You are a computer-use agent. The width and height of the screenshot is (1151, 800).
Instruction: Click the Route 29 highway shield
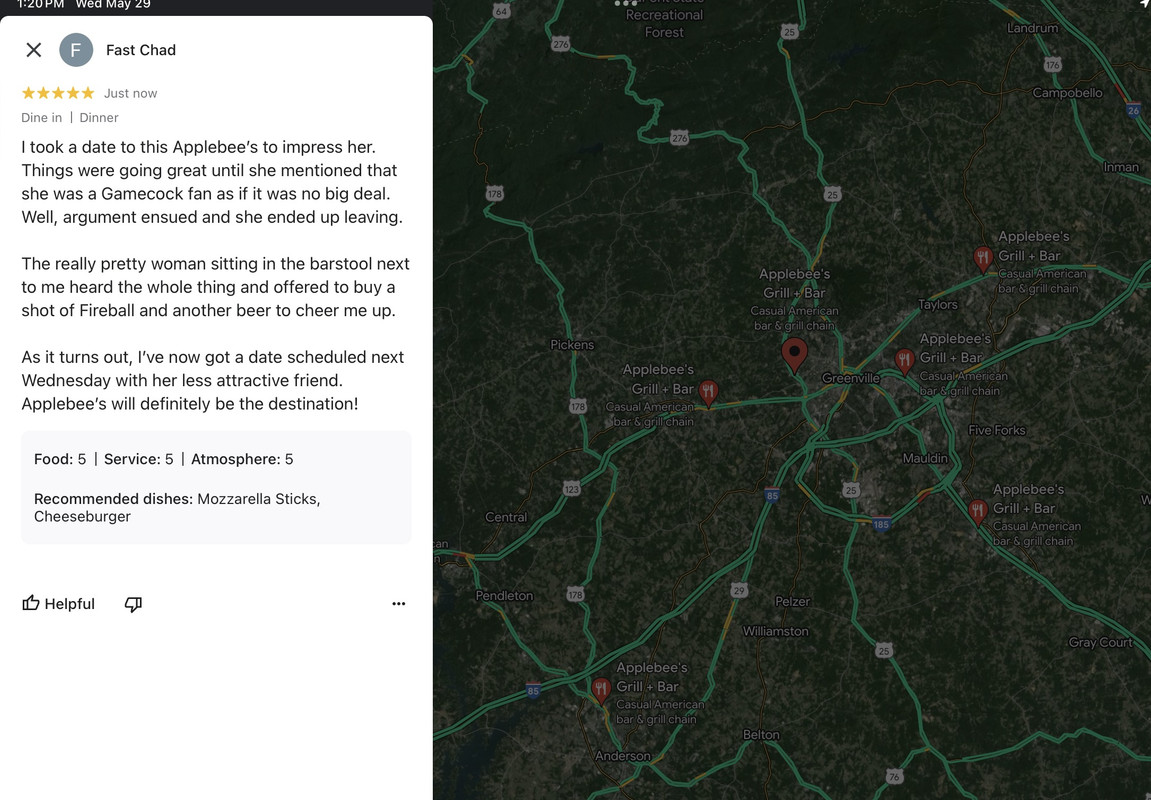[739, 590]
